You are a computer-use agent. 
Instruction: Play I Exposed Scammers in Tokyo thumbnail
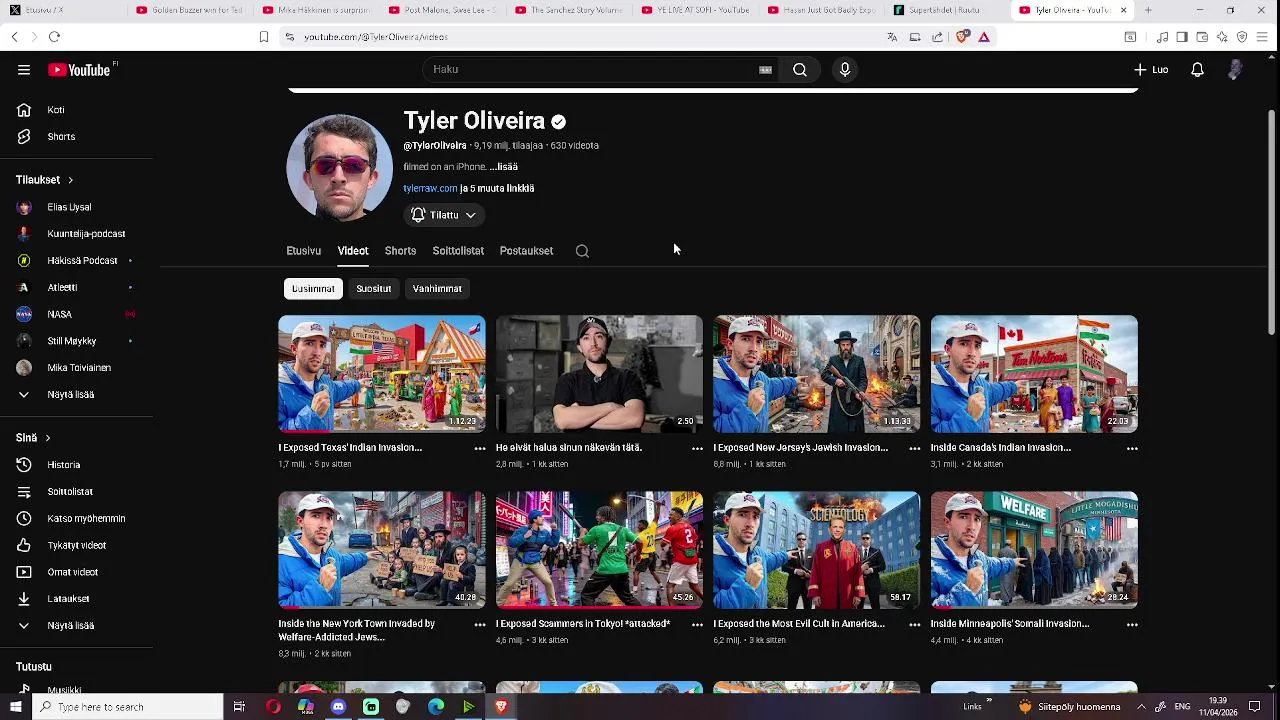tap(599, 550)
